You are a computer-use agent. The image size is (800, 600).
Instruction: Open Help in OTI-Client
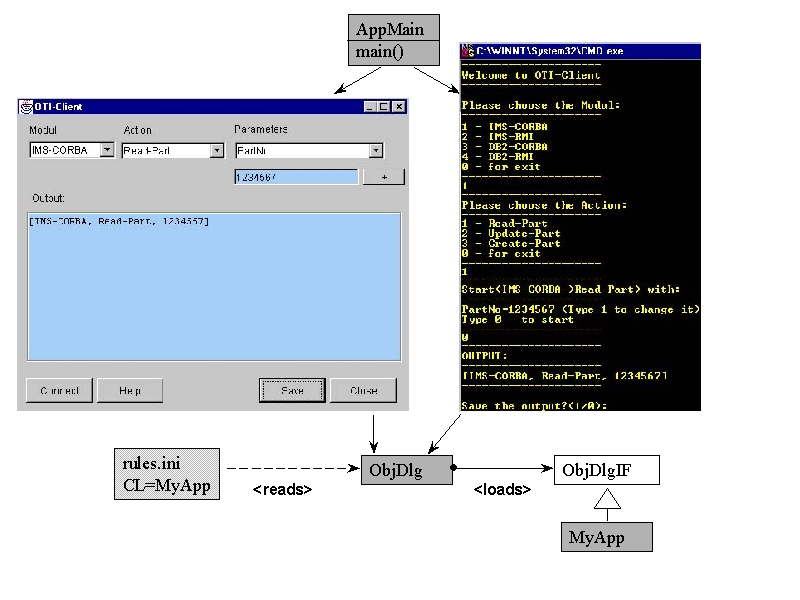pos(130,390)
